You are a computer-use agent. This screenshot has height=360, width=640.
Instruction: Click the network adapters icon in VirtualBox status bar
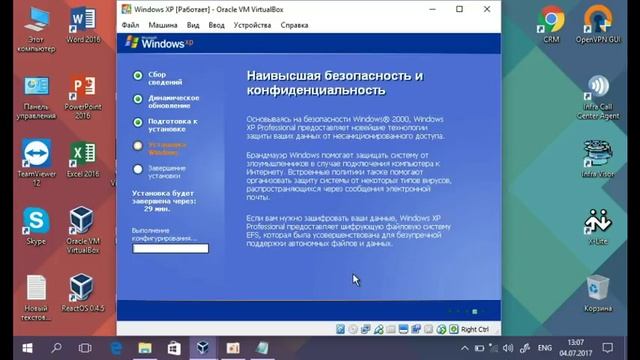[x=366, y=329]
